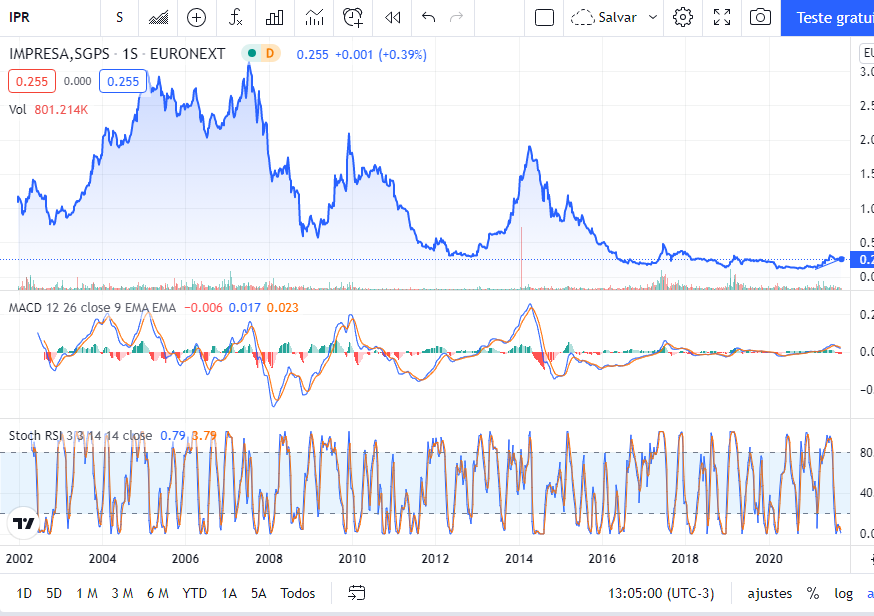Open indicator templates icon

coord(314,17)
